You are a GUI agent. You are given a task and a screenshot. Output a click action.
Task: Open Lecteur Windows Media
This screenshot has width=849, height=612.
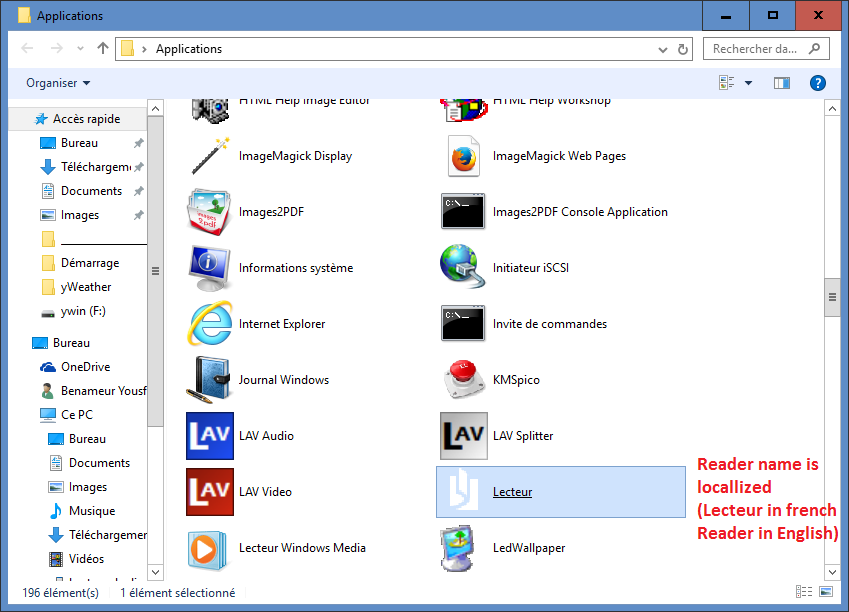click(x=300, y=547)
